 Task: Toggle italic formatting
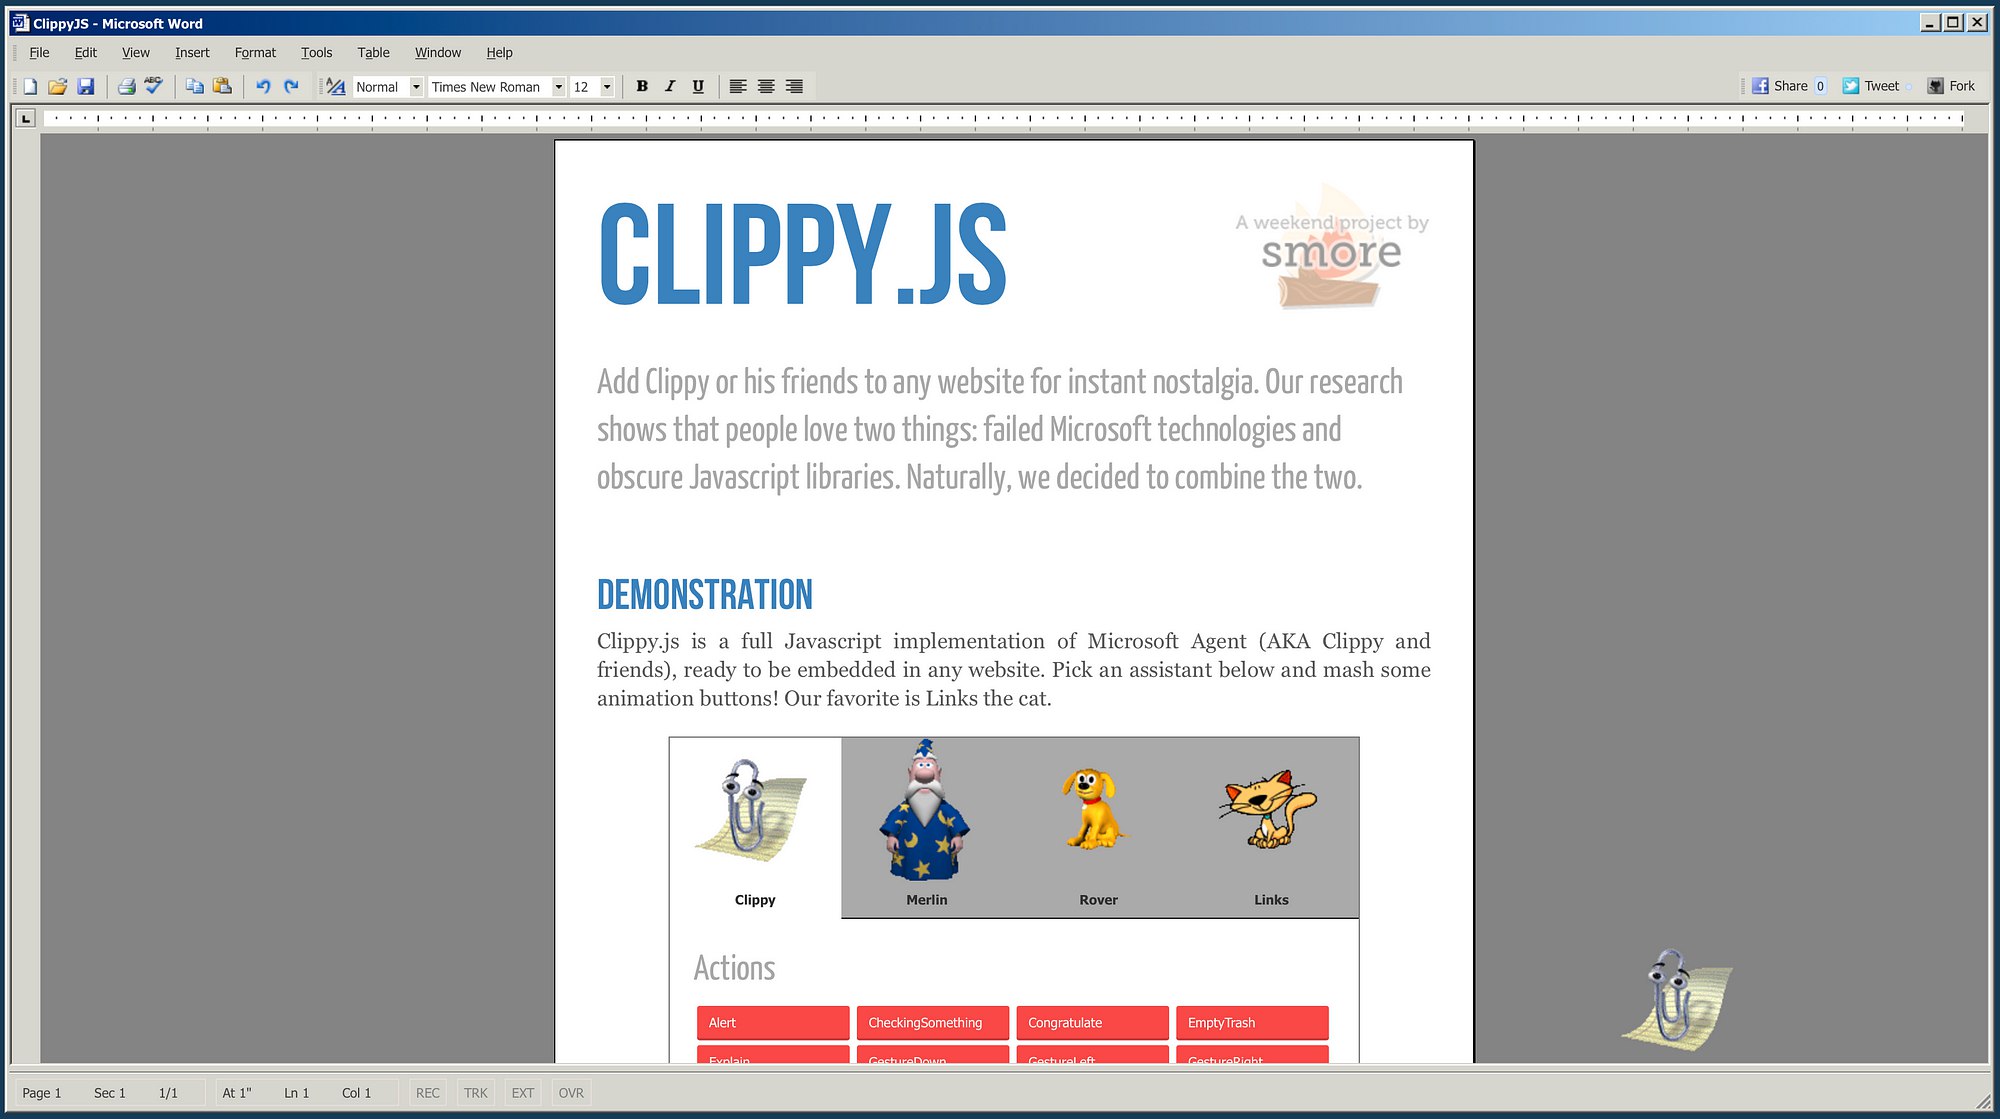tap(670, 87)
